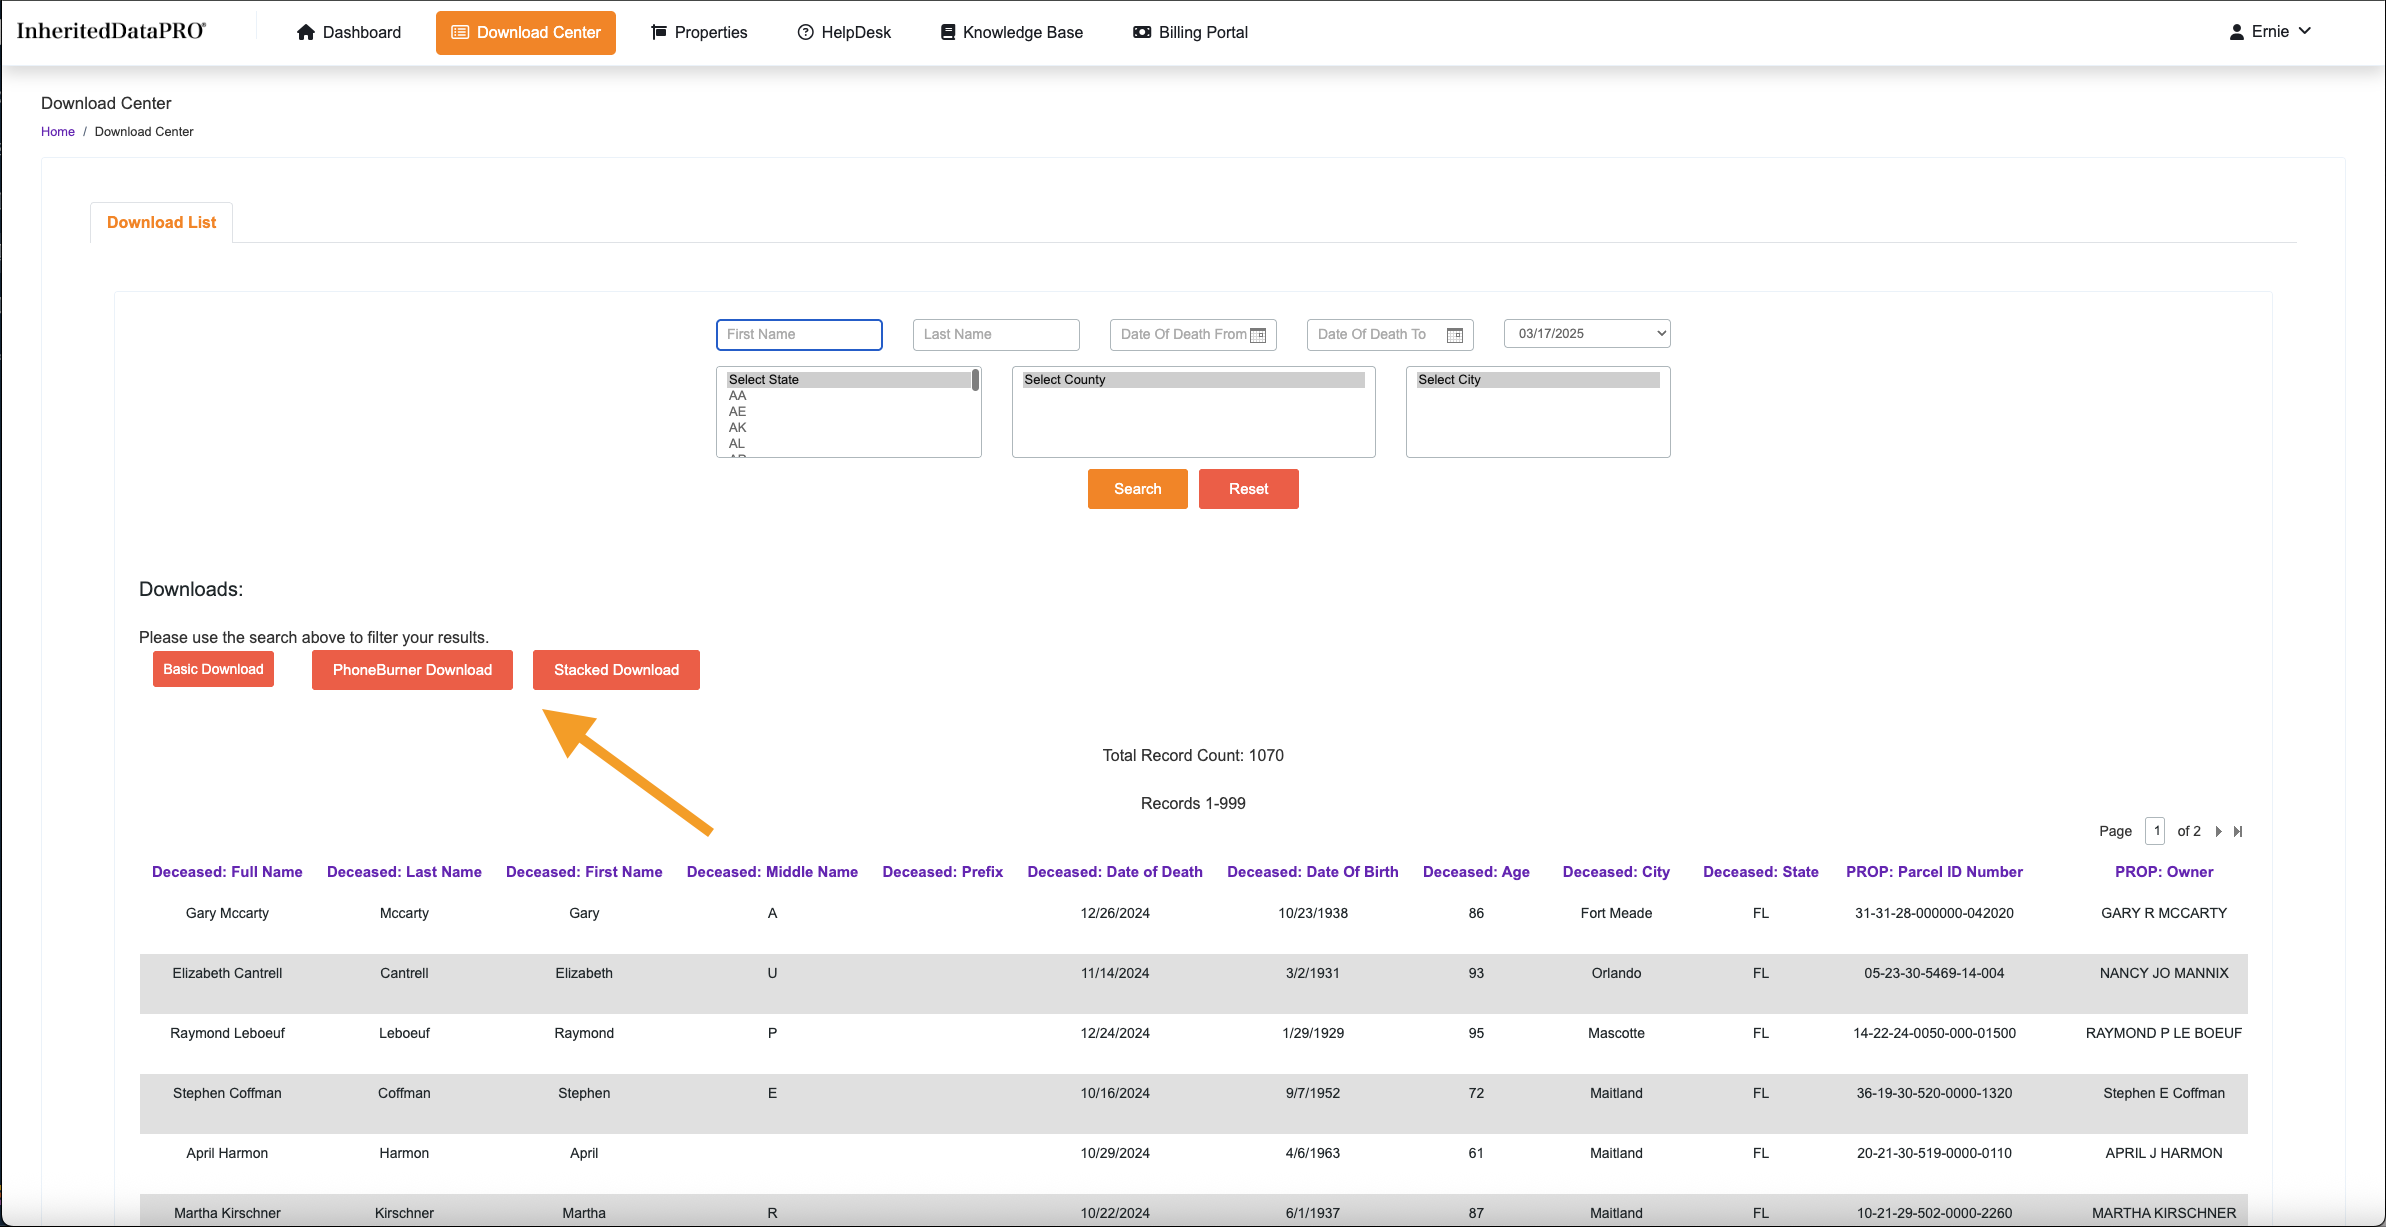Click the HelpDesk question mark icon
Viewport: 2386px width, 1227px height.
coord(805,32)
